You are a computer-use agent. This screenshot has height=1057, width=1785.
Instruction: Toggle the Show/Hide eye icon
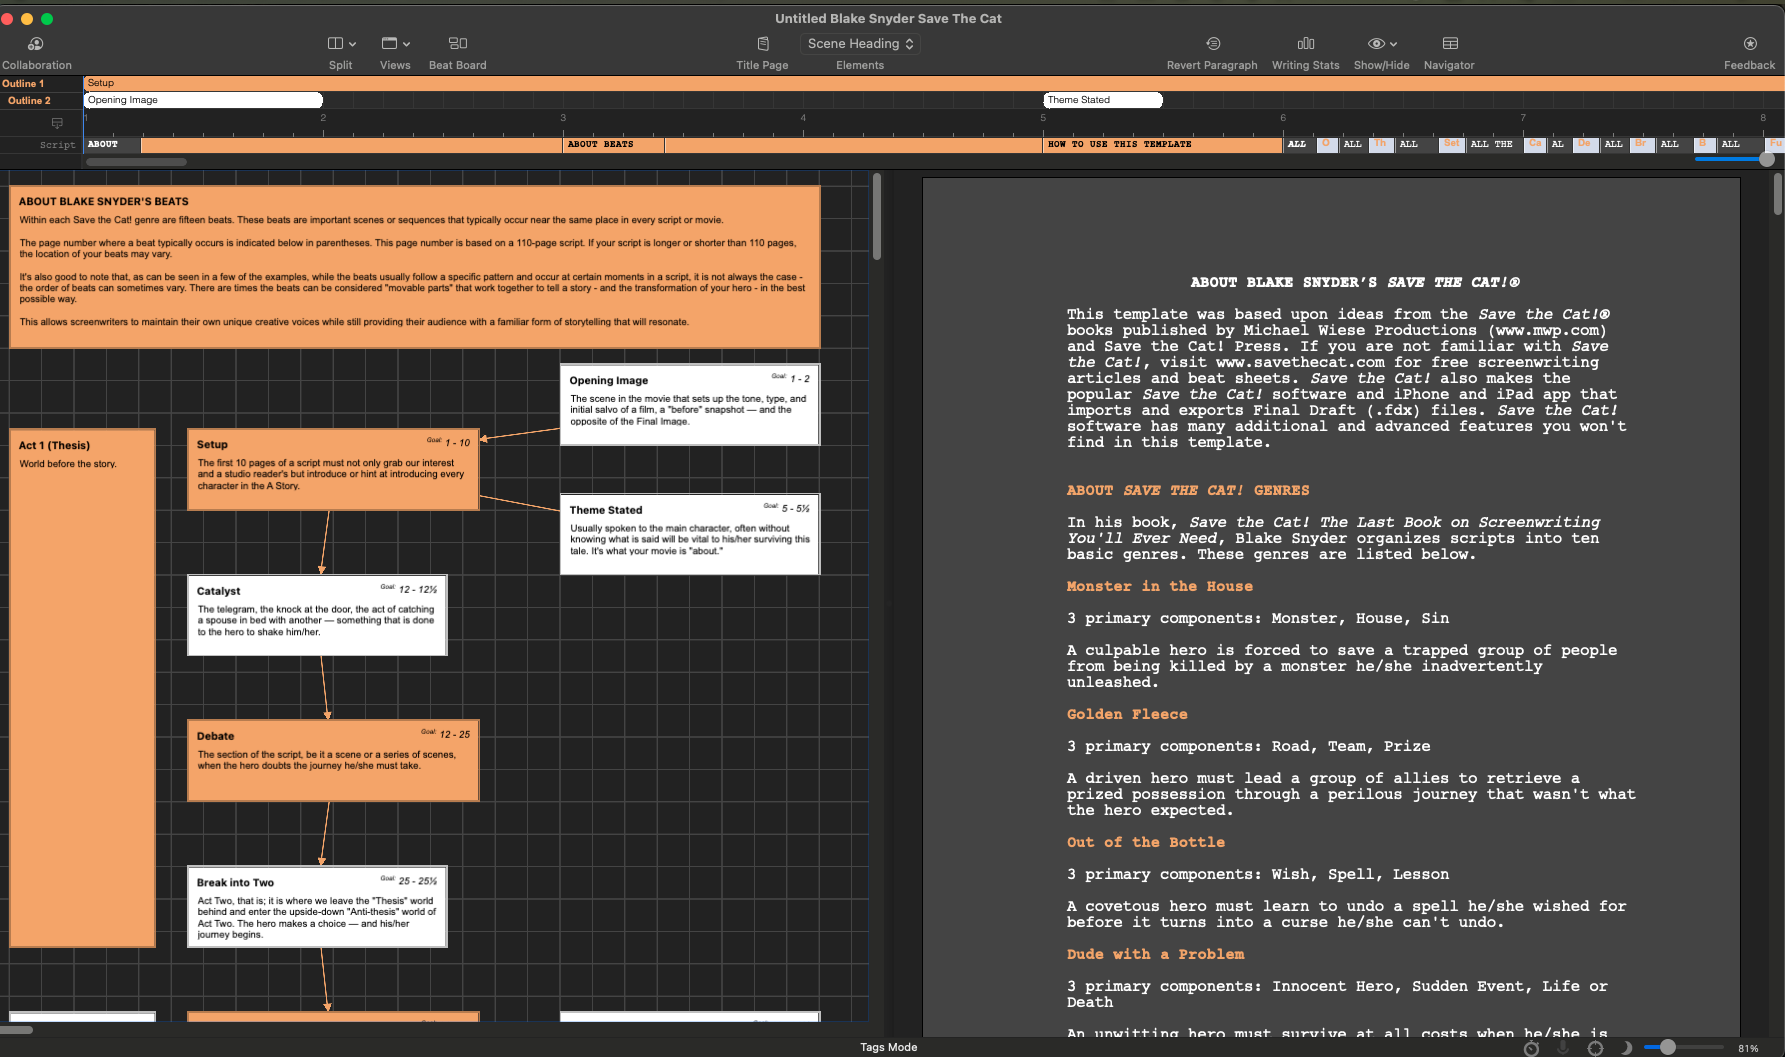point(1376,44)
